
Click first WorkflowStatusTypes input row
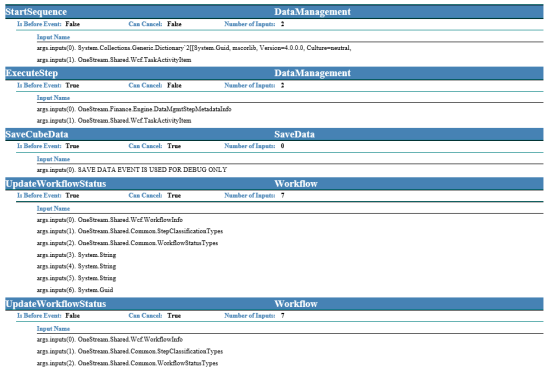(x=127, y=243)
